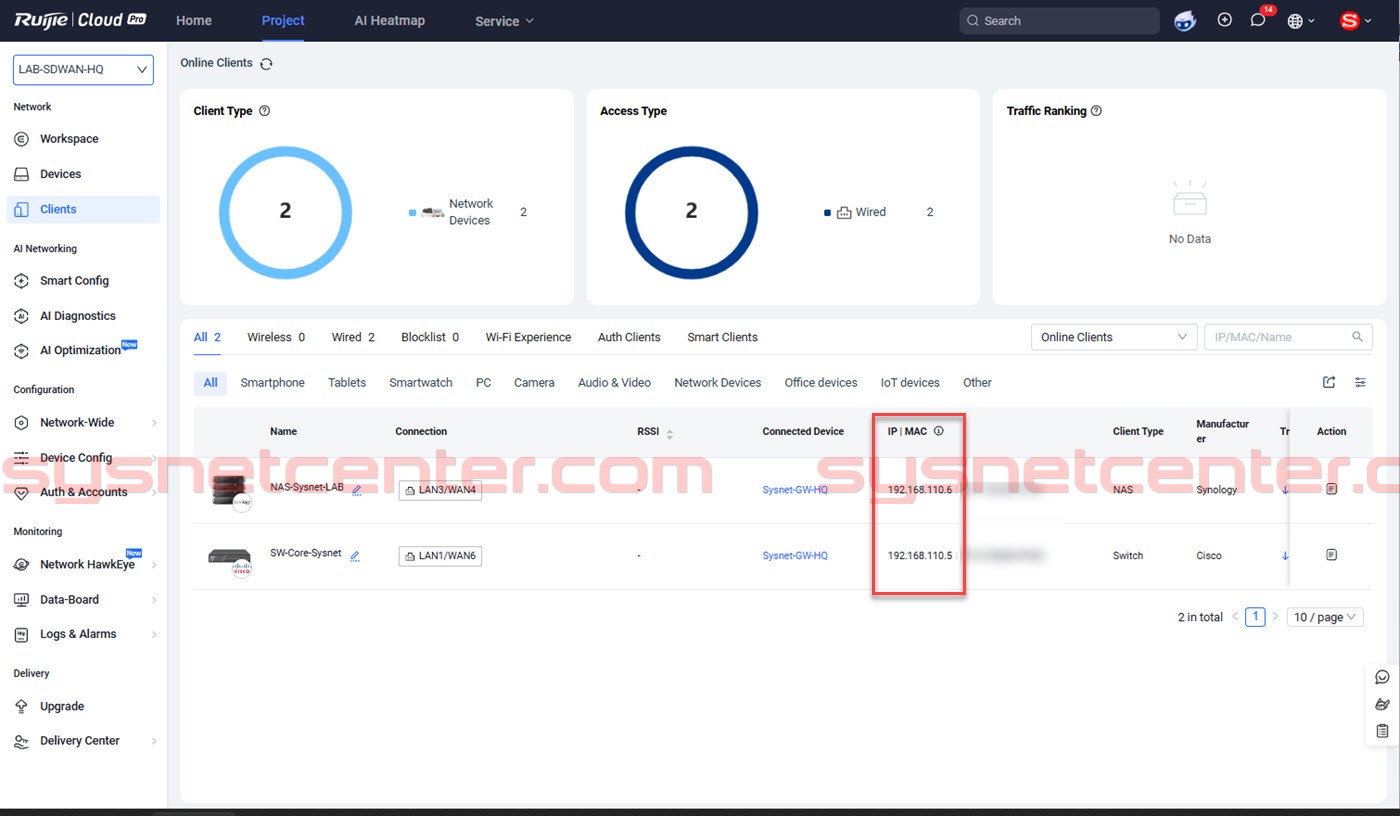1400x816 pixels.
Task: Open the Auth Clients tab
Action: 629,337
